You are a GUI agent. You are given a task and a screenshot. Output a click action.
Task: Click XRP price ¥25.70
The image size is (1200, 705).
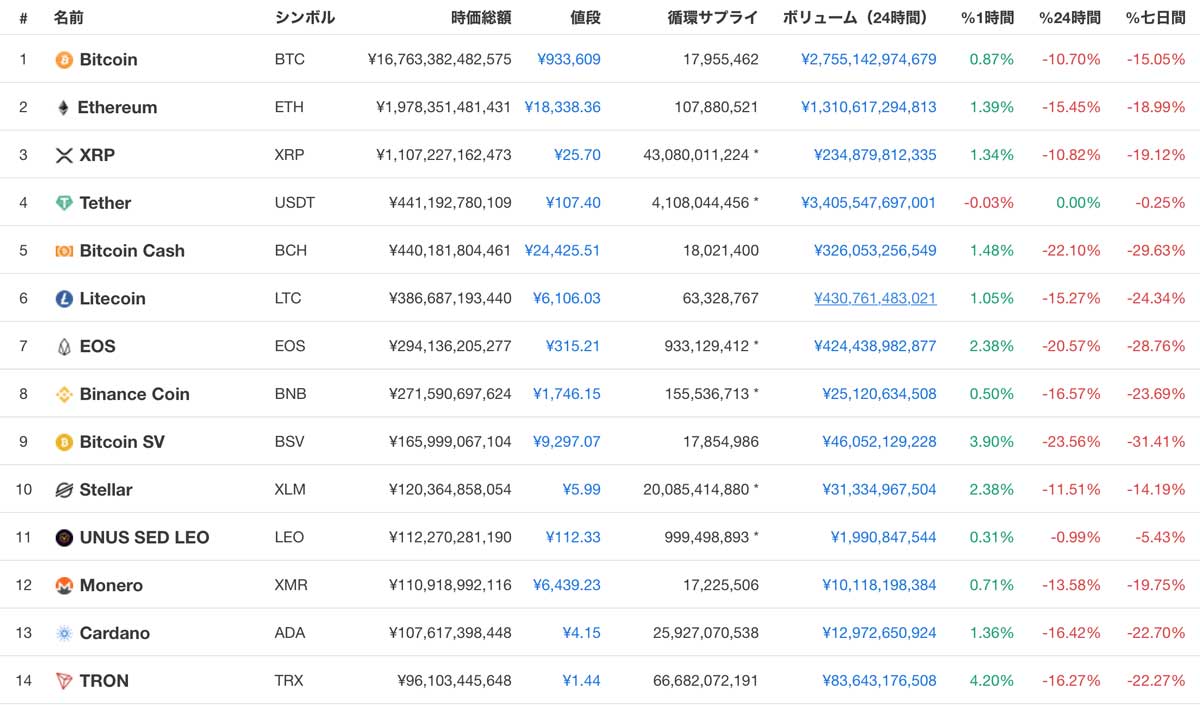[578, 155]
